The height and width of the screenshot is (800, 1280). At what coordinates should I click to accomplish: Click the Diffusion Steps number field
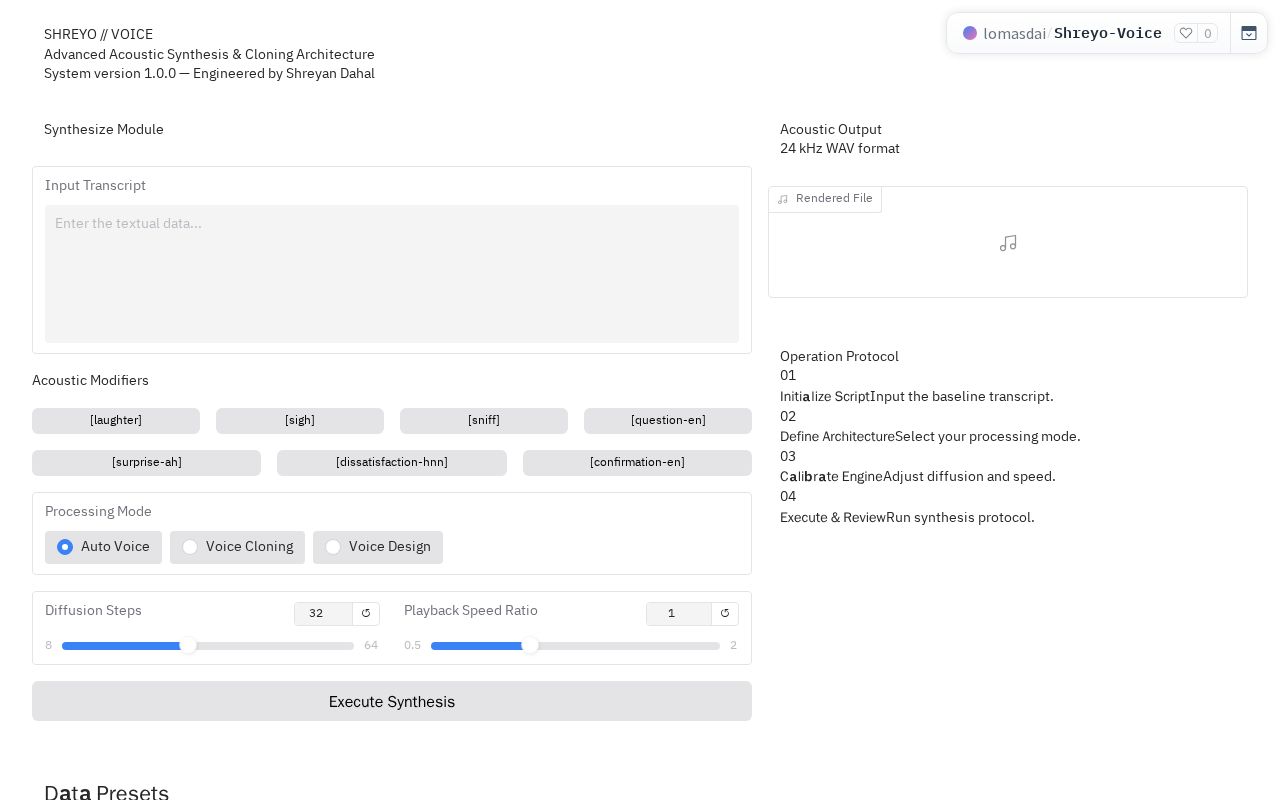click(x=323, y=613)
